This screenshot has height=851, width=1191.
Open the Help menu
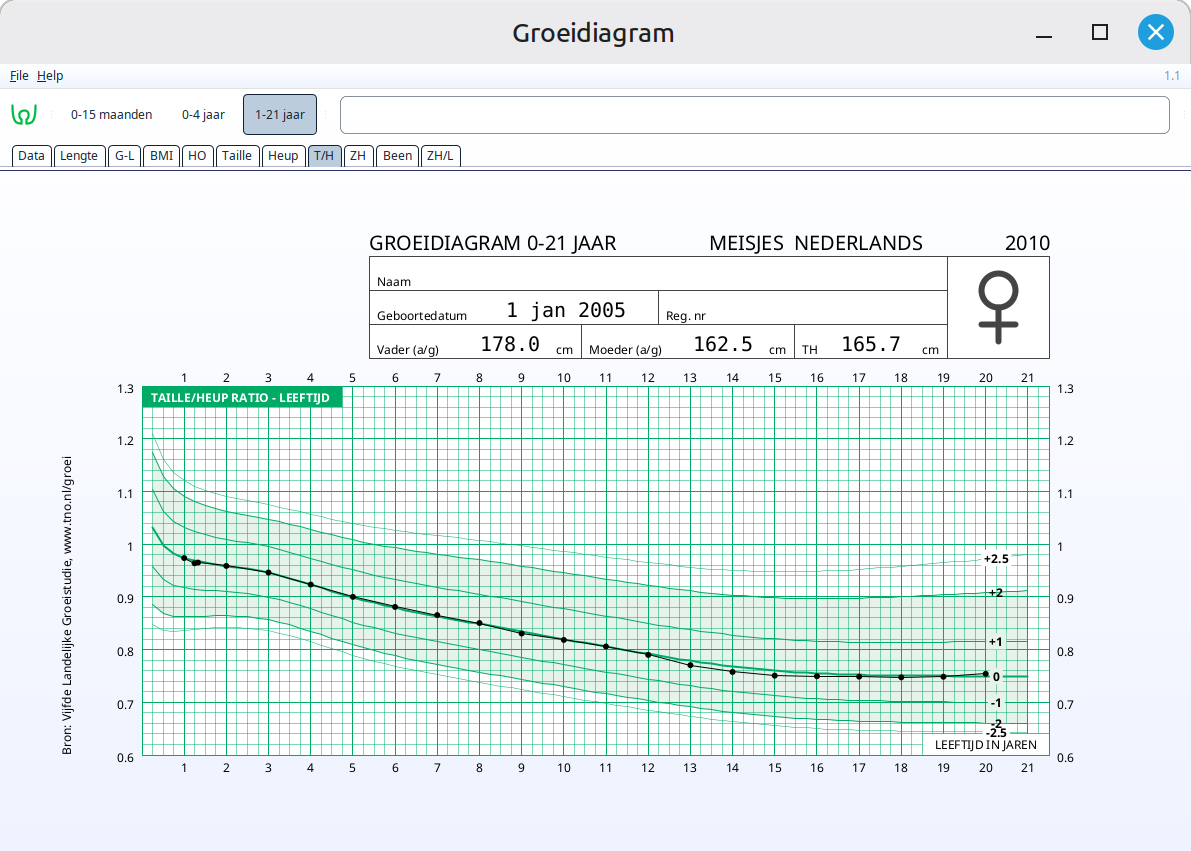pos(50,76)
